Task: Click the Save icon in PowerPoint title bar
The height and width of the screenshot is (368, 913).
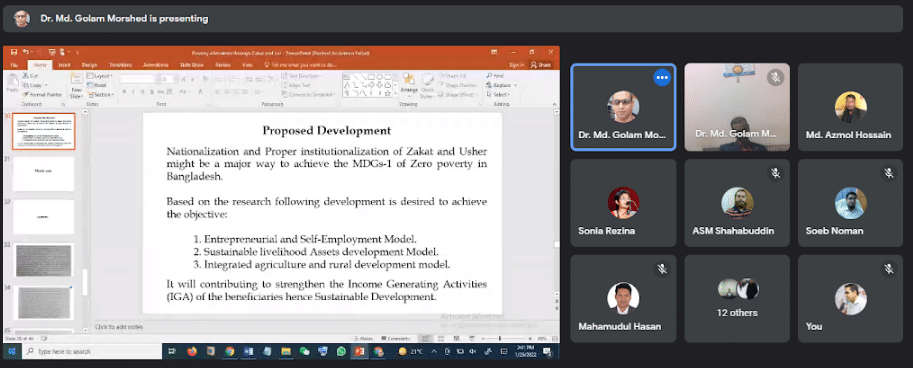Action: tap(13, 52)
